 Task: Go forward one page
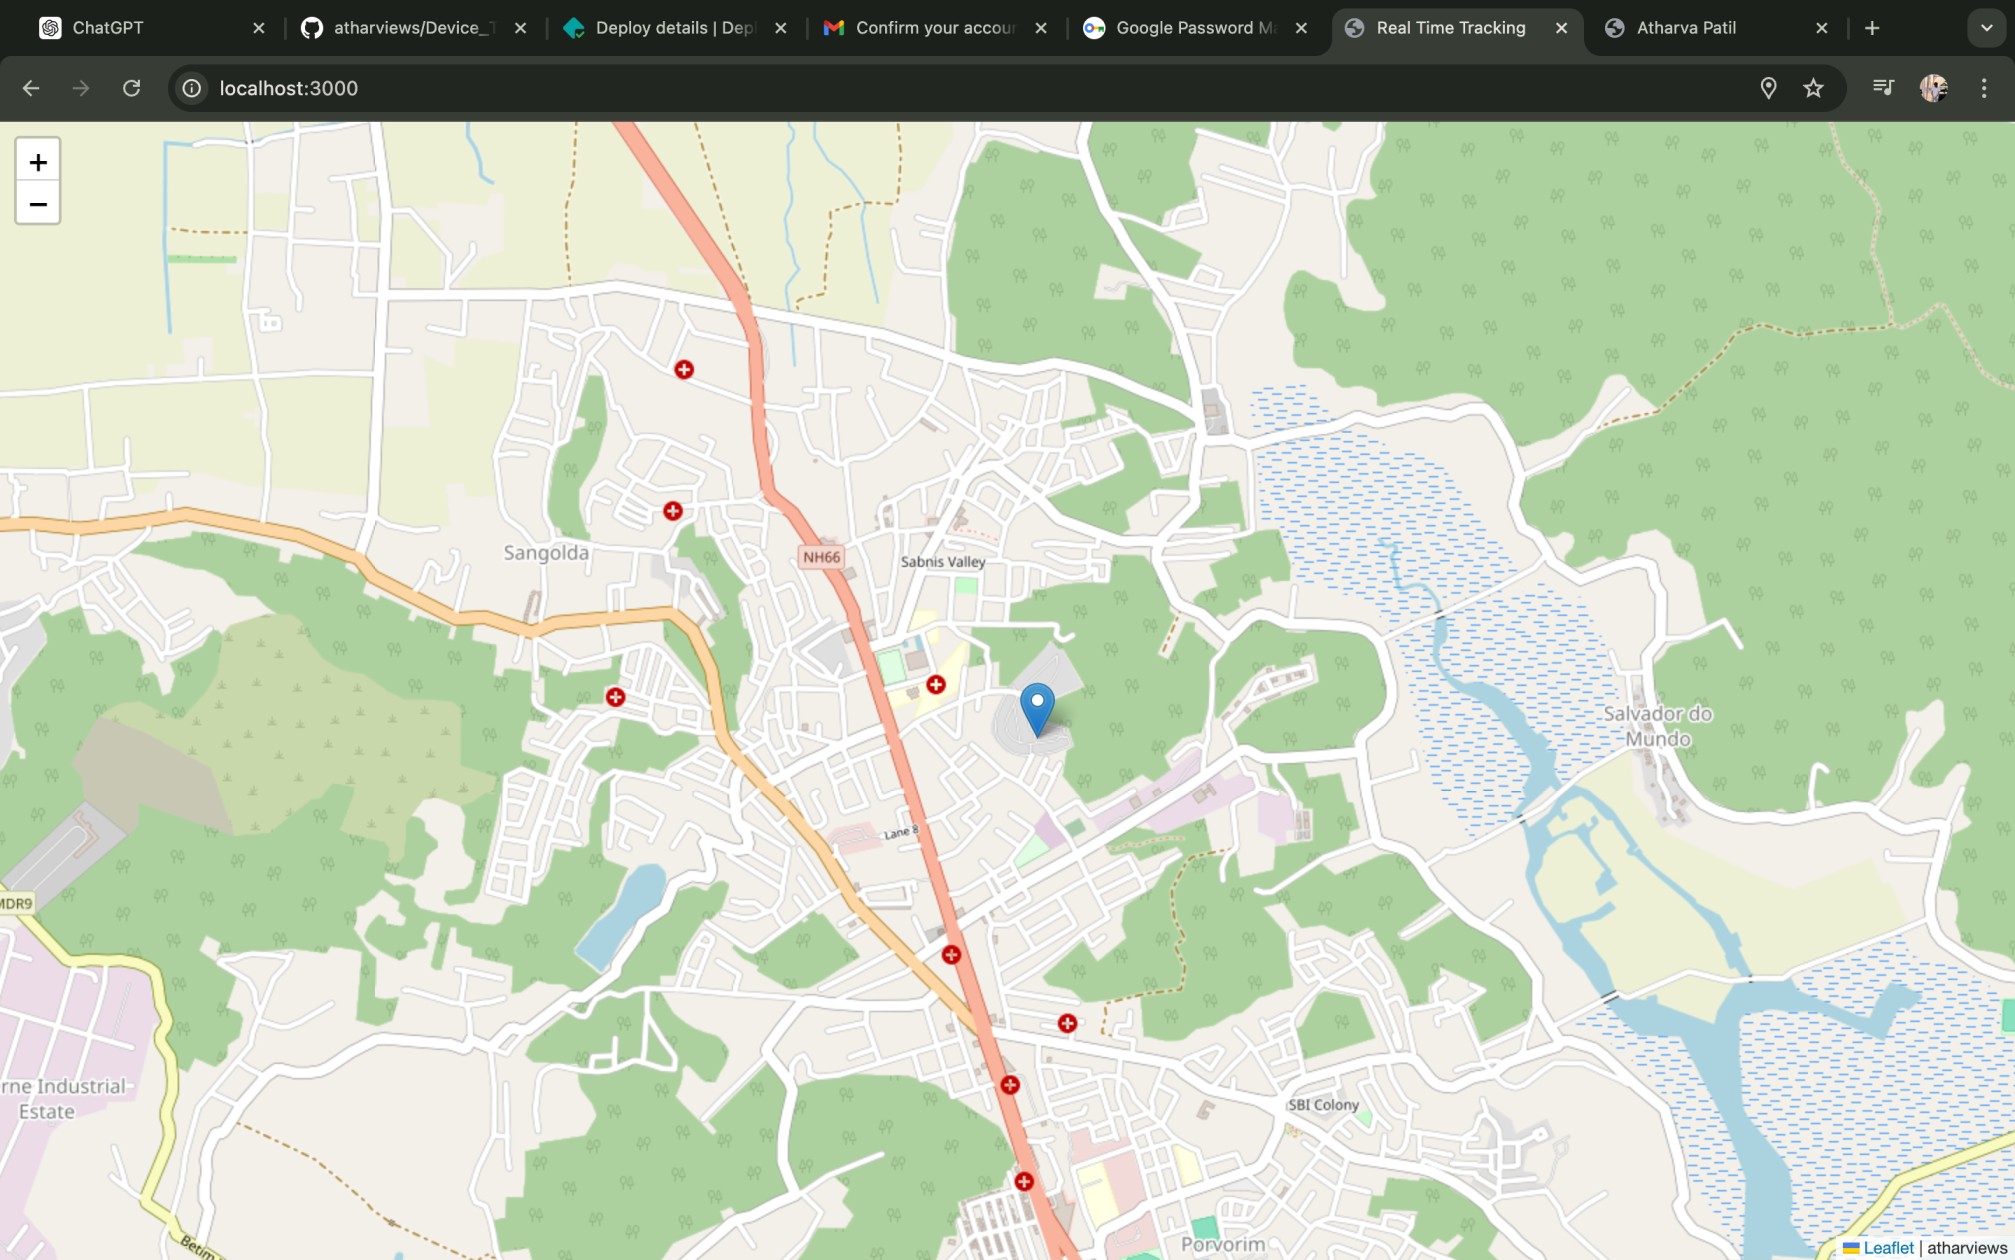(x=81, y=88)
